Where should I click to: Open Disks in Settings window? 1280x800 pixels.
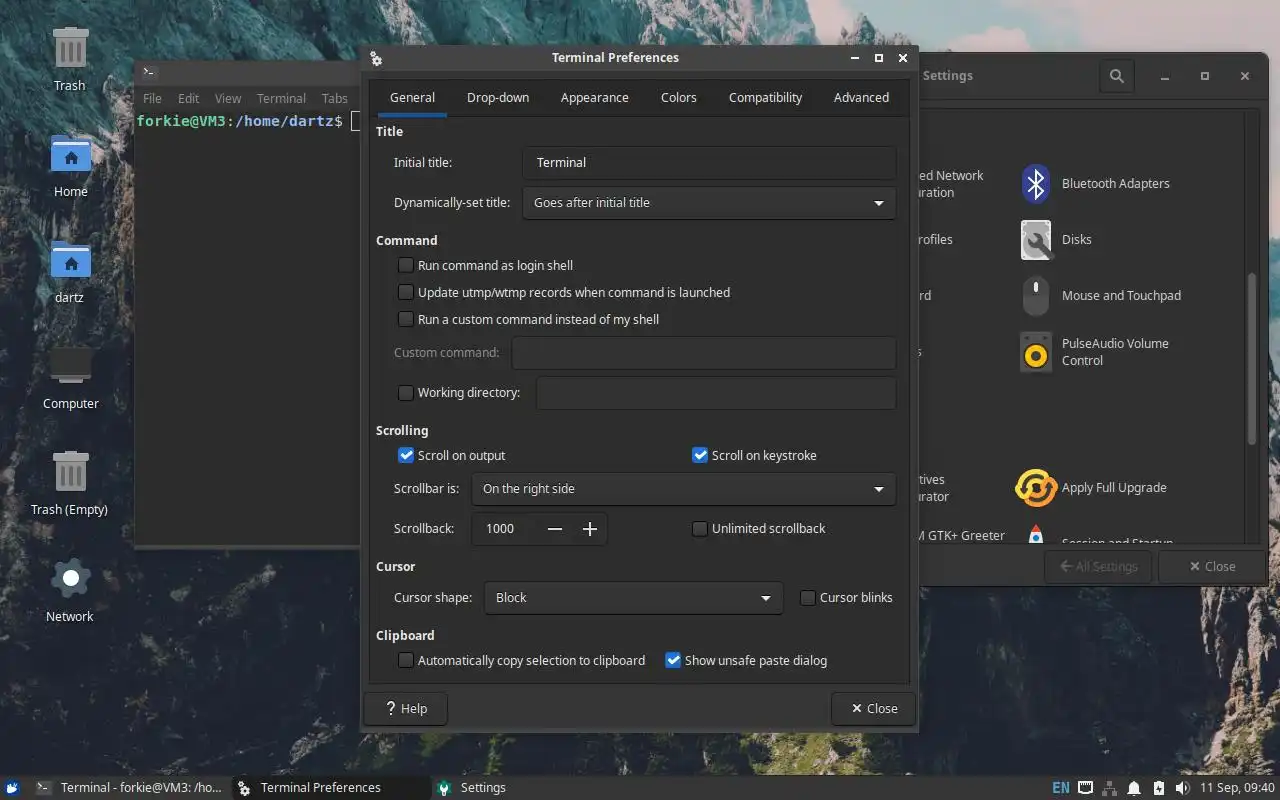tap(1056, 240)
